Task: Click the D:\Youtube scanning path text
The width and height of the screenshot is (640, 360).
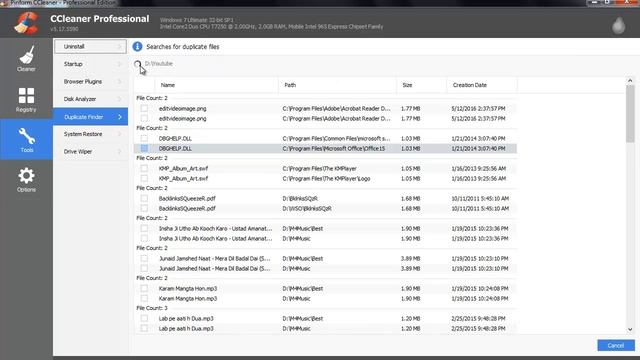Action: (159, 64)
